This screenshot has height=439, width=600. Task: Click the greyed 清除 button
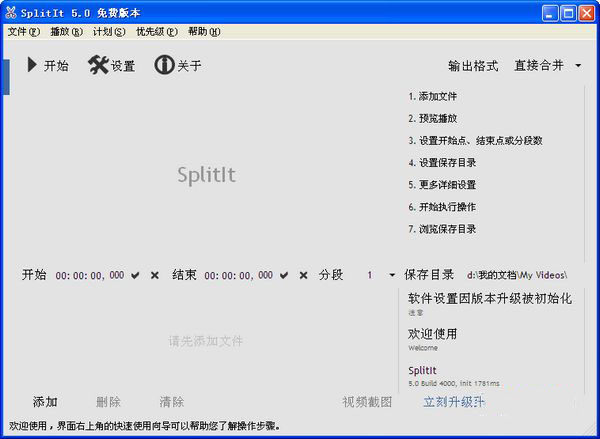[171, 402]
